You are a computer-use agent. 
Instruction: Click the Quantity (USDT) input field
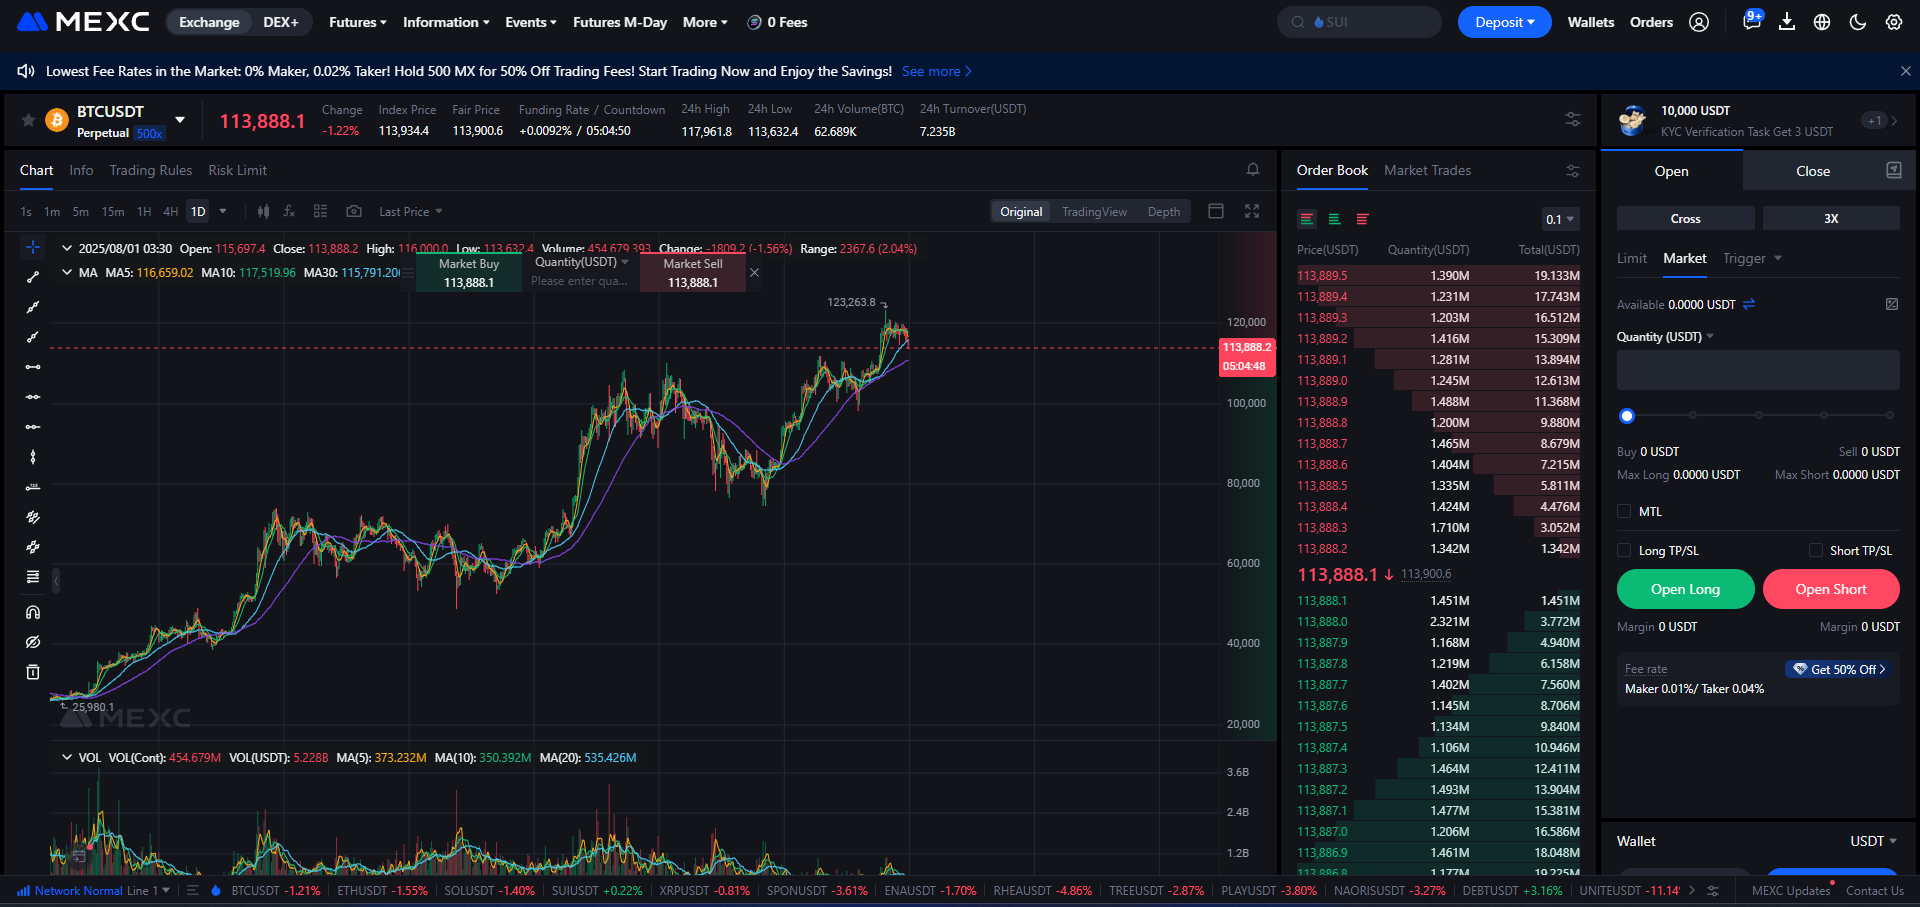click(x=1757, y=370)
